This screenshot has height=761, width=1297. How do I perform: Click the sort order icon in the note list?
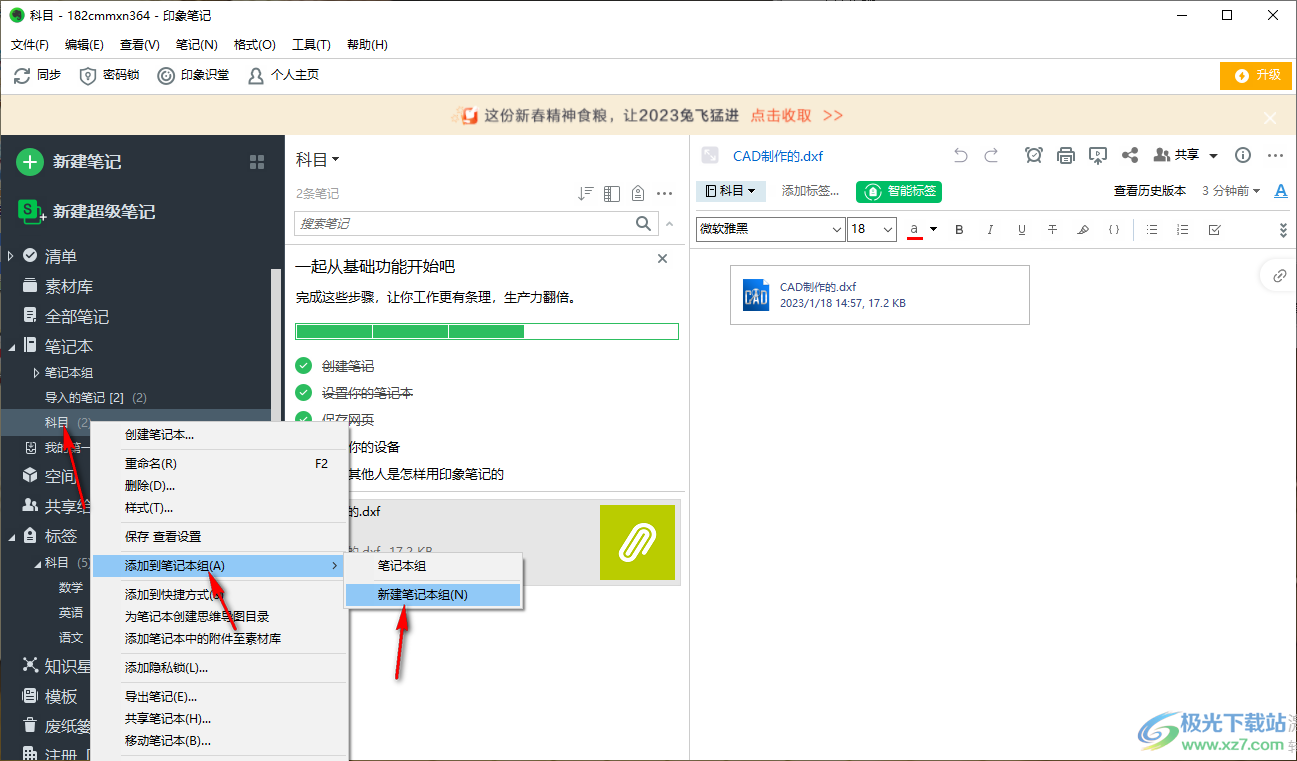point(586,194)
